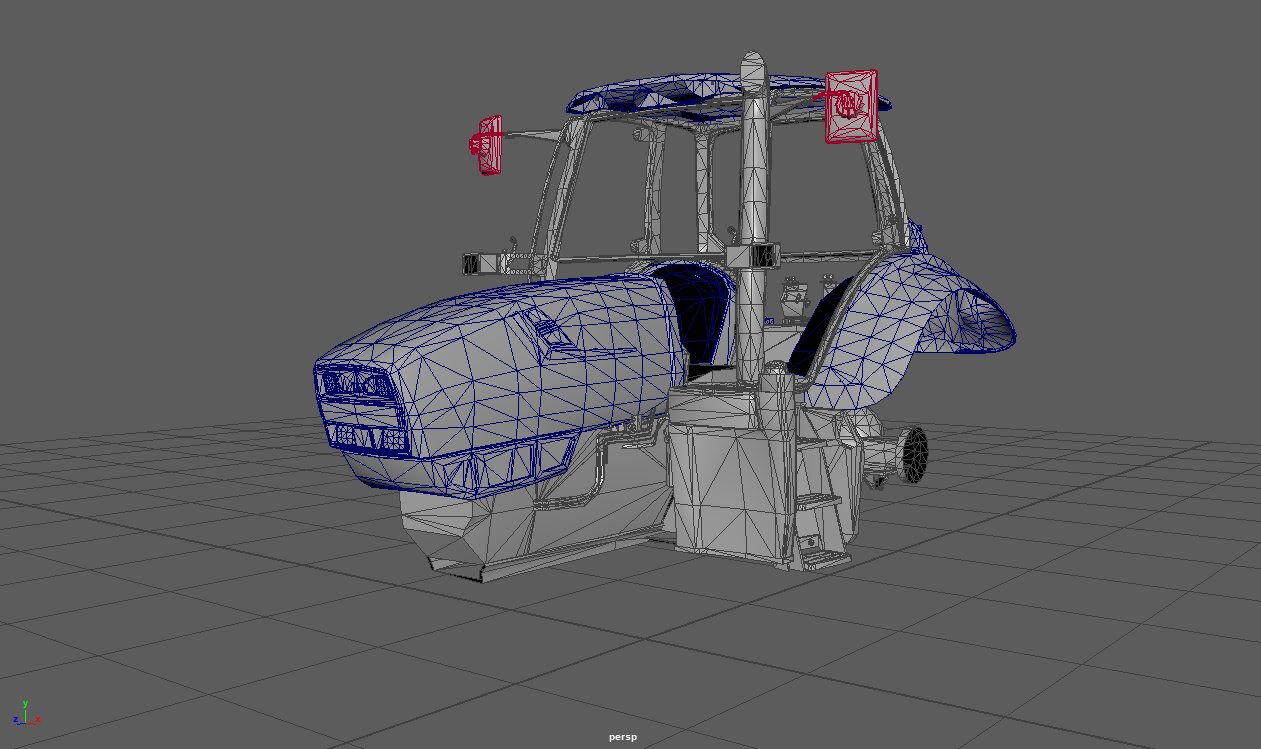Select the lower front grille vents
Image resolution: width=1261 pixels, height=749 pixels.
pos(367,437)
